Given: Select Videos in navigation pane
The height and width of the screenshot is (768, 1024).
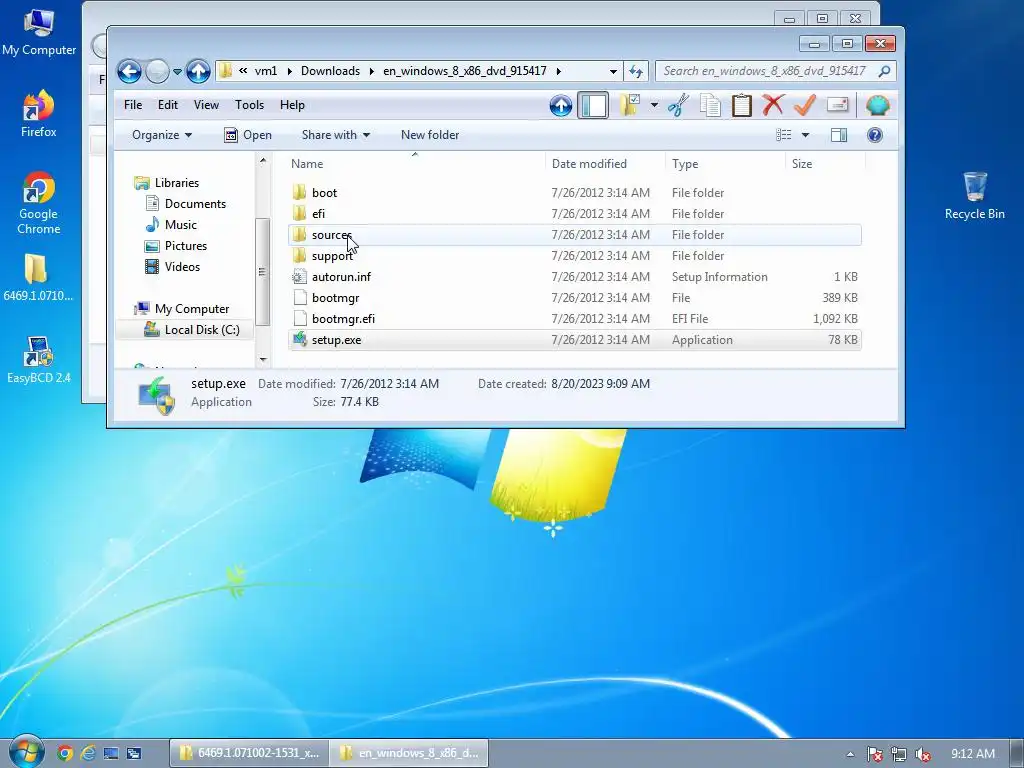Looking at the screenshot, I should [172, 266].
